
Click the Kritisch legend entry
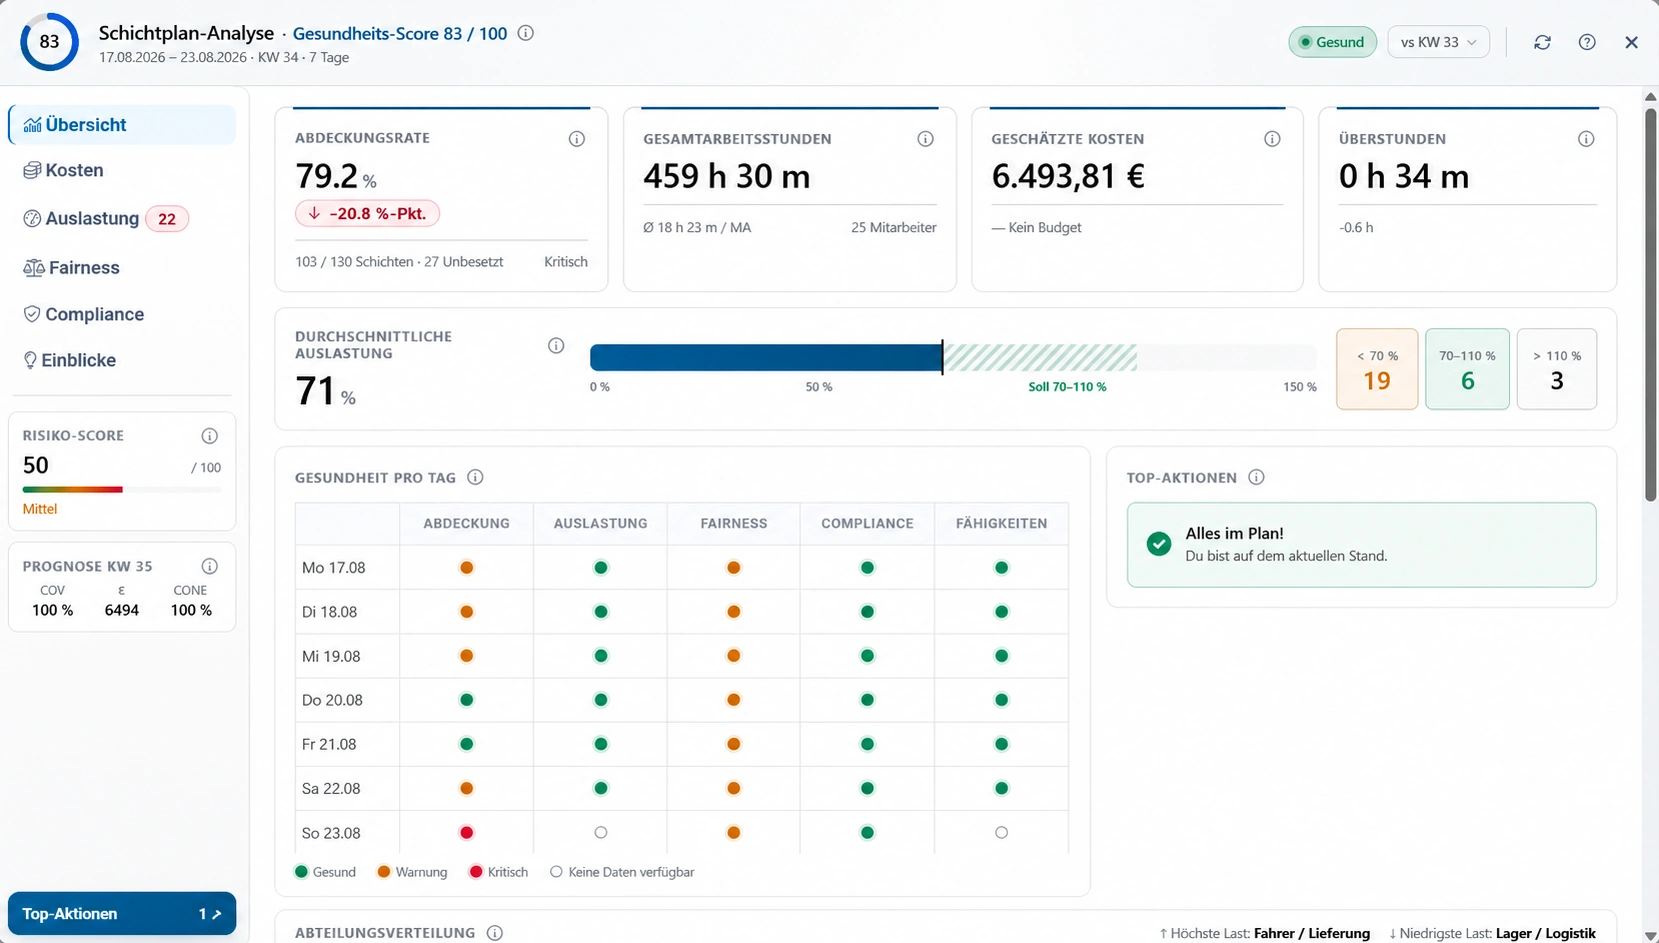tap(498, 872)
